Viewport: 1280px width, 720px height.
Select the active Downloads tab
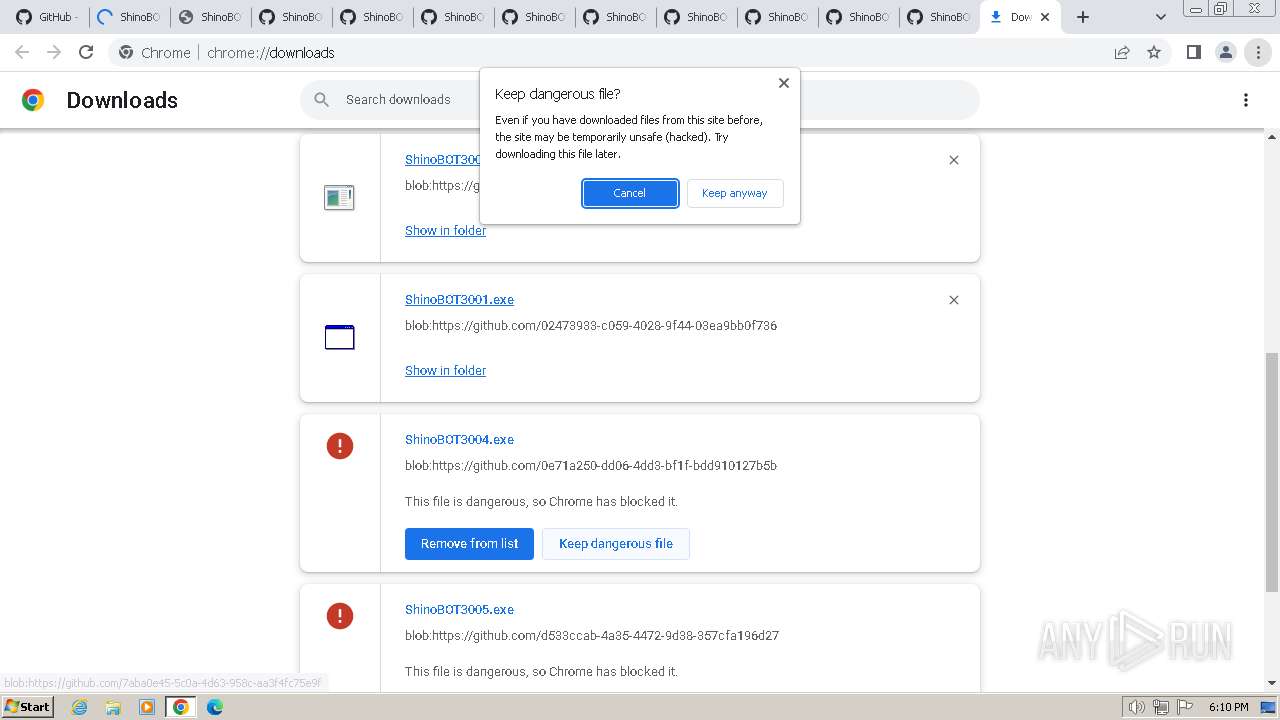(x=1014, y=17)
